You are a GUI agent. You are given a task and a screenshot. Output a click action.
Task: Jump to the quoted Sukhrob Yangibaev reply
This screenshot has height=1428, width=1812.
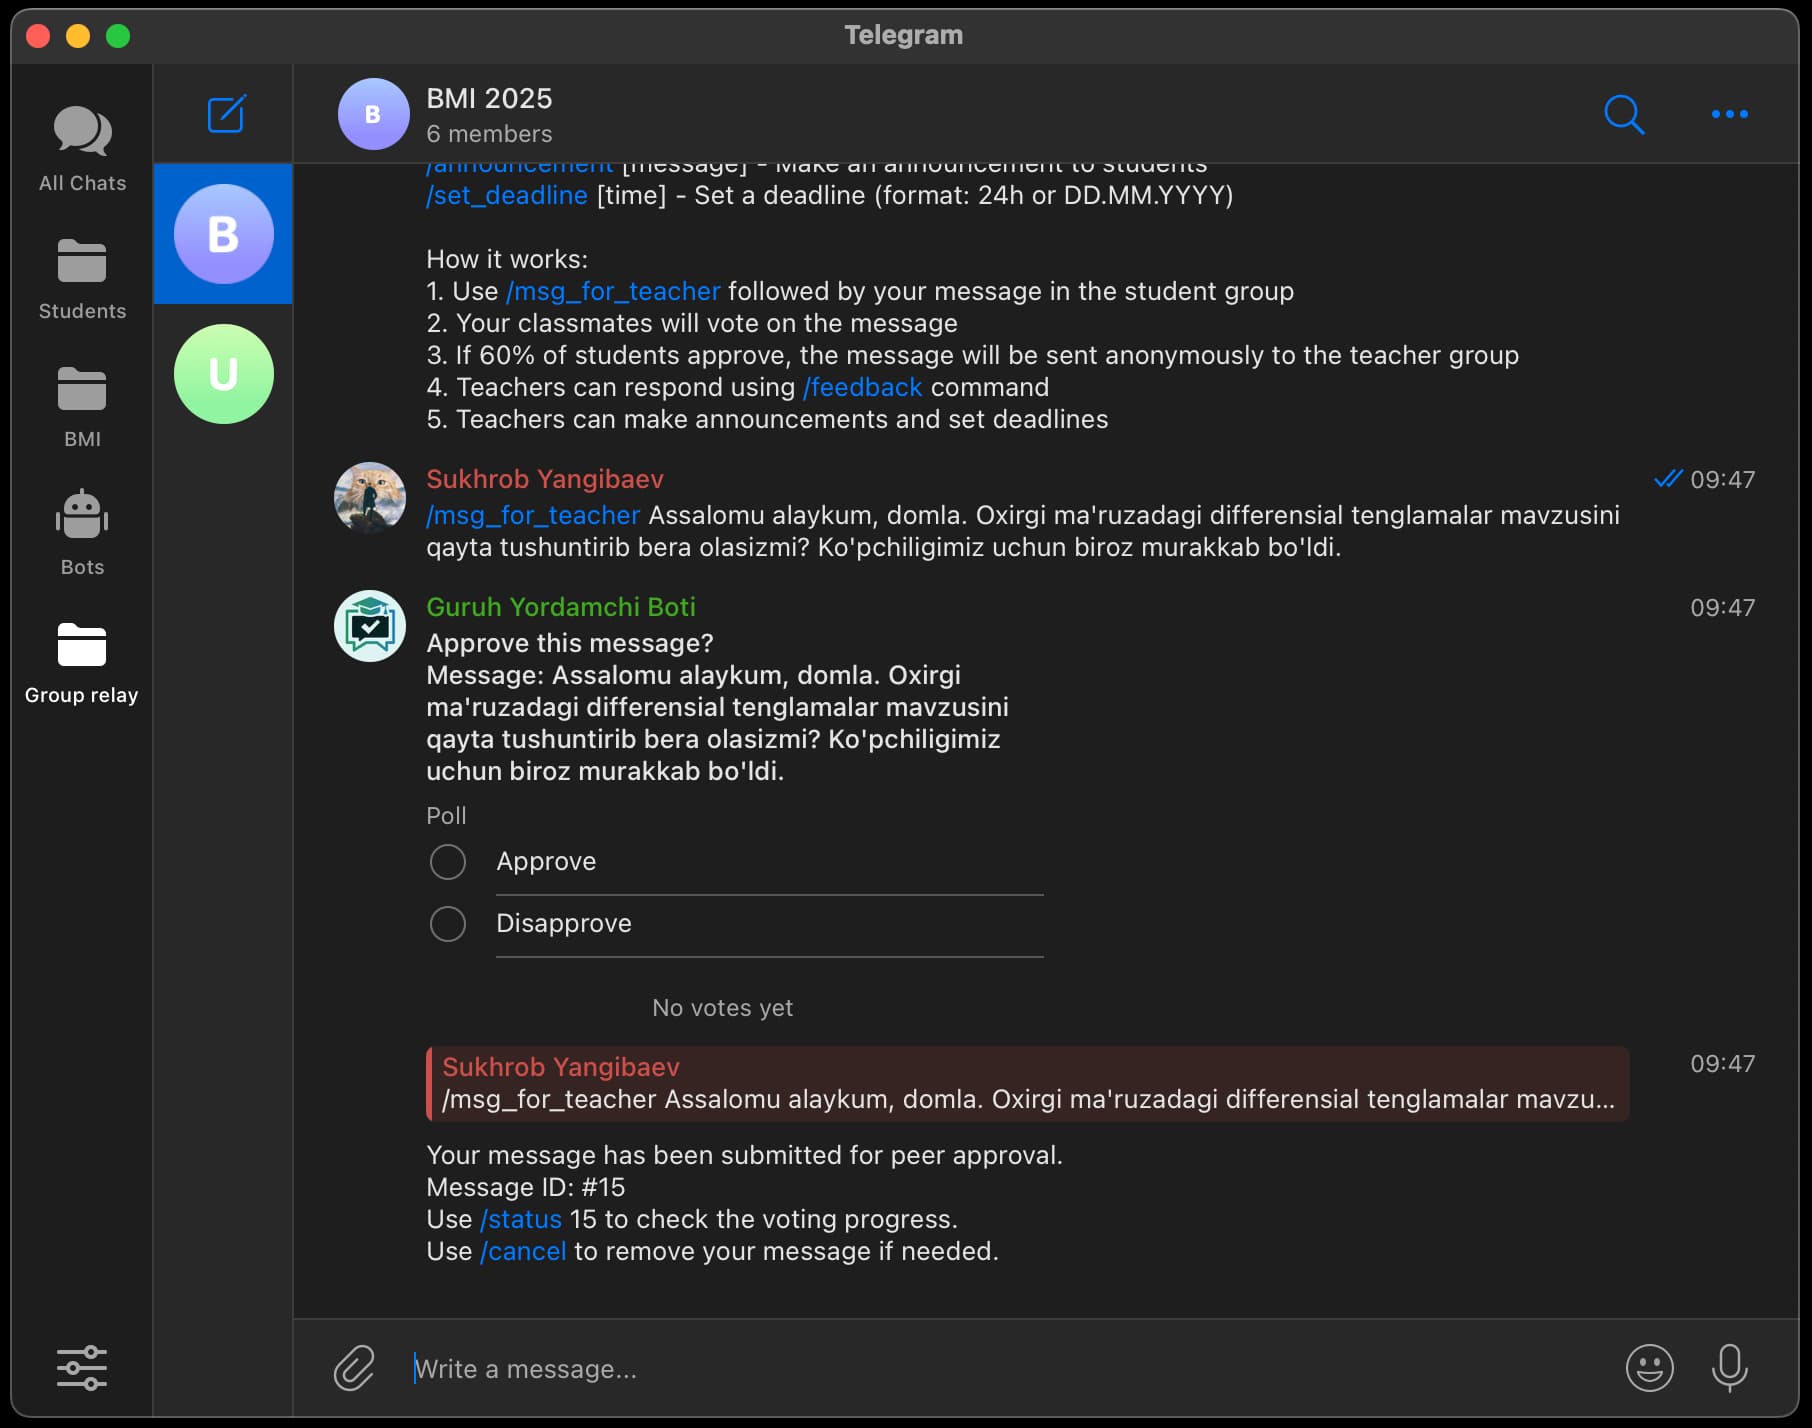click(x=1028, y=1083)
